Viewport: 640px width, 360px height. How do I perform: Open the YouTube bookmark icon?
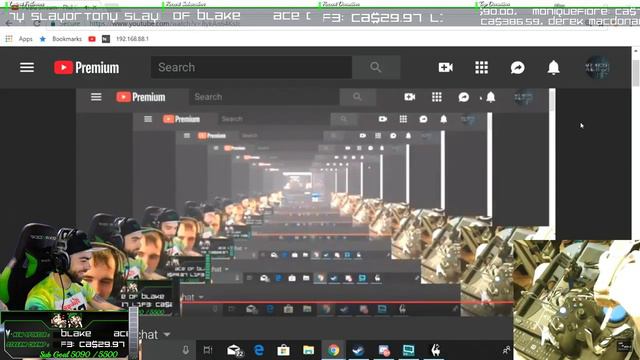pos(92,39)
